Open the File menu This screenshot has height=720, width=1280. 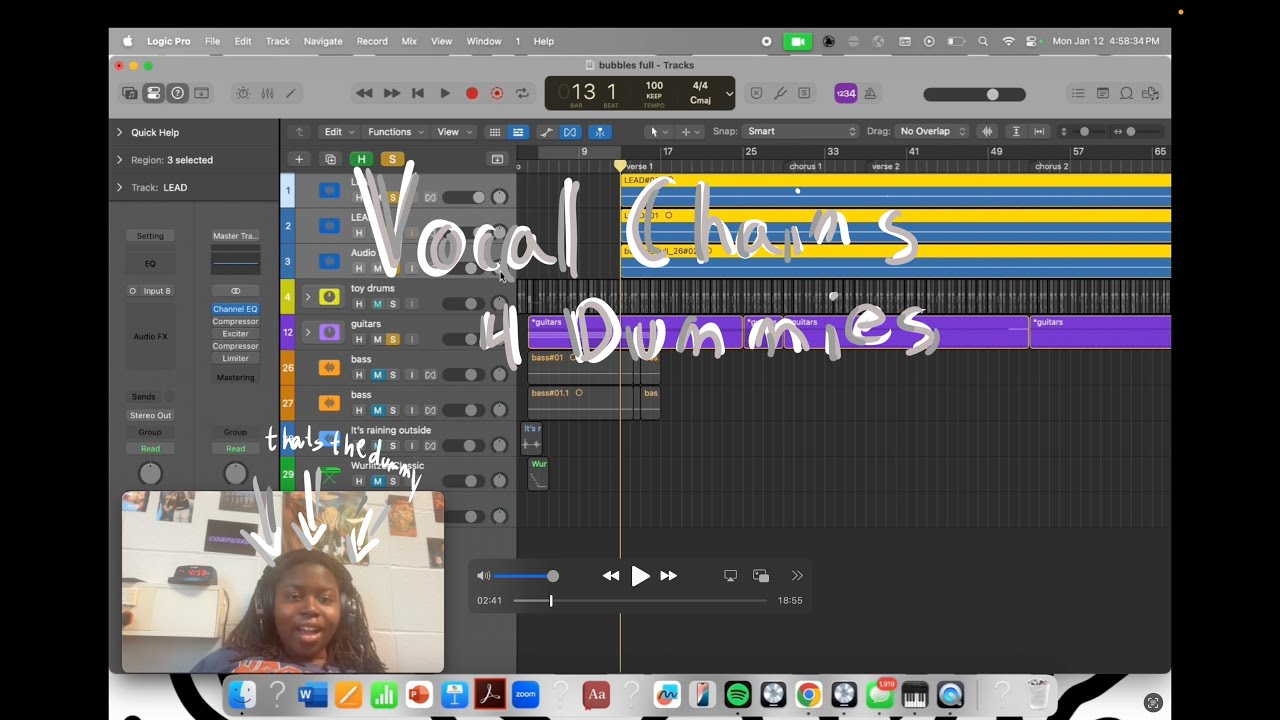[212, 41]
